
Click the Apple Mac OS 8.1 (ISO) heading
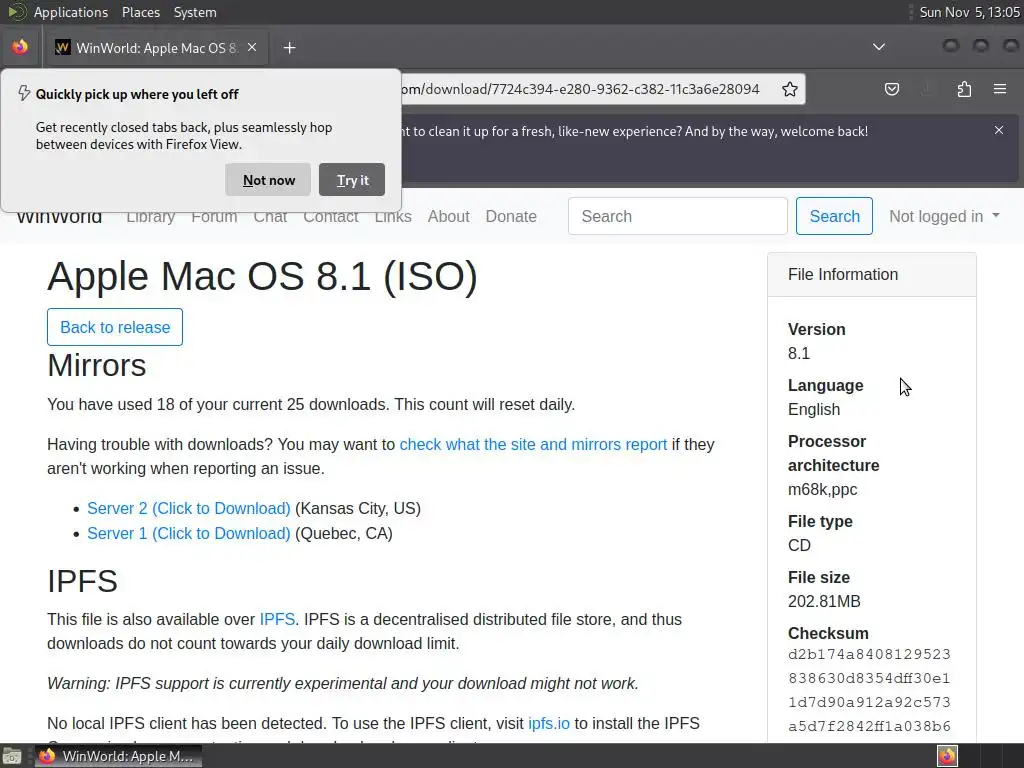coord(263,276)
